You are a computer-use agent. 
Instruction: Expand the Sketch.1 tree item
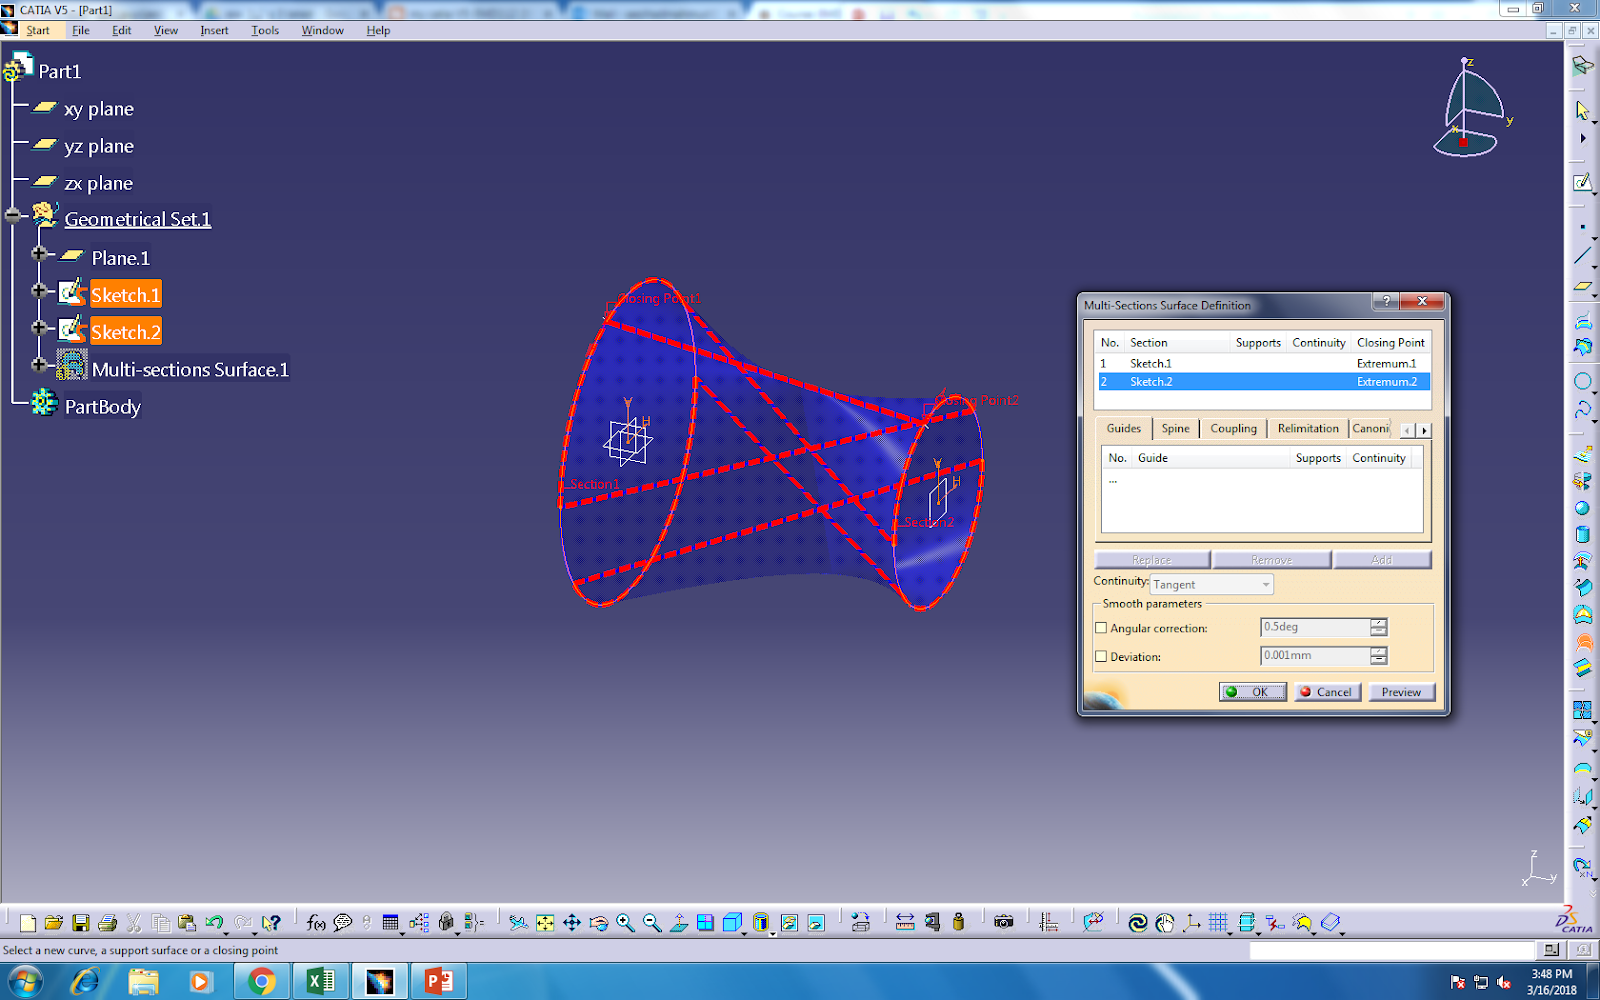coord(38,292)
